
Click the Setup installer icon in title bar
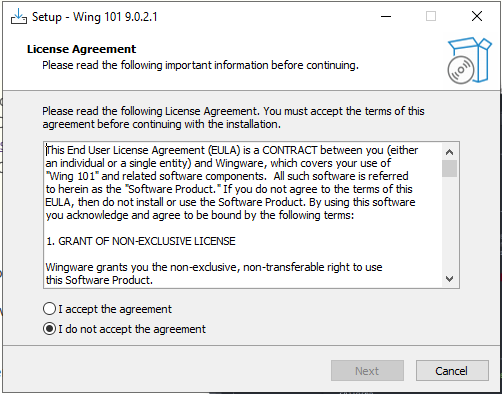point(19,16)
